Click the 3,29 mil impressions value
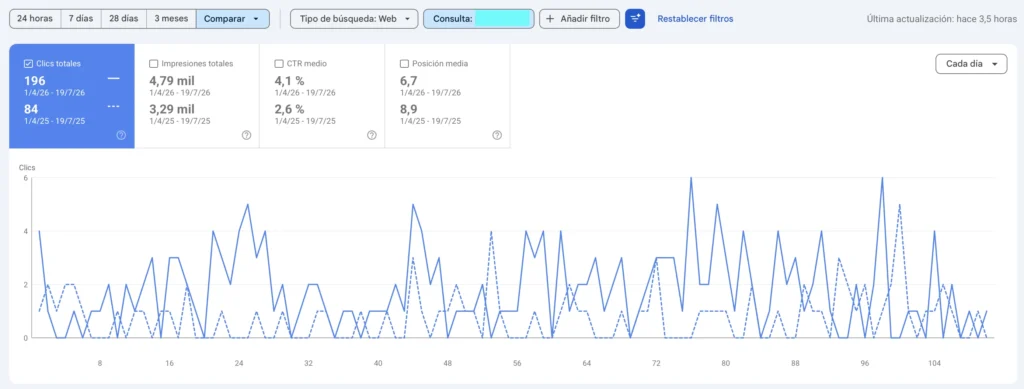Viewport: 1024px width, 389px height. point(172,109)
